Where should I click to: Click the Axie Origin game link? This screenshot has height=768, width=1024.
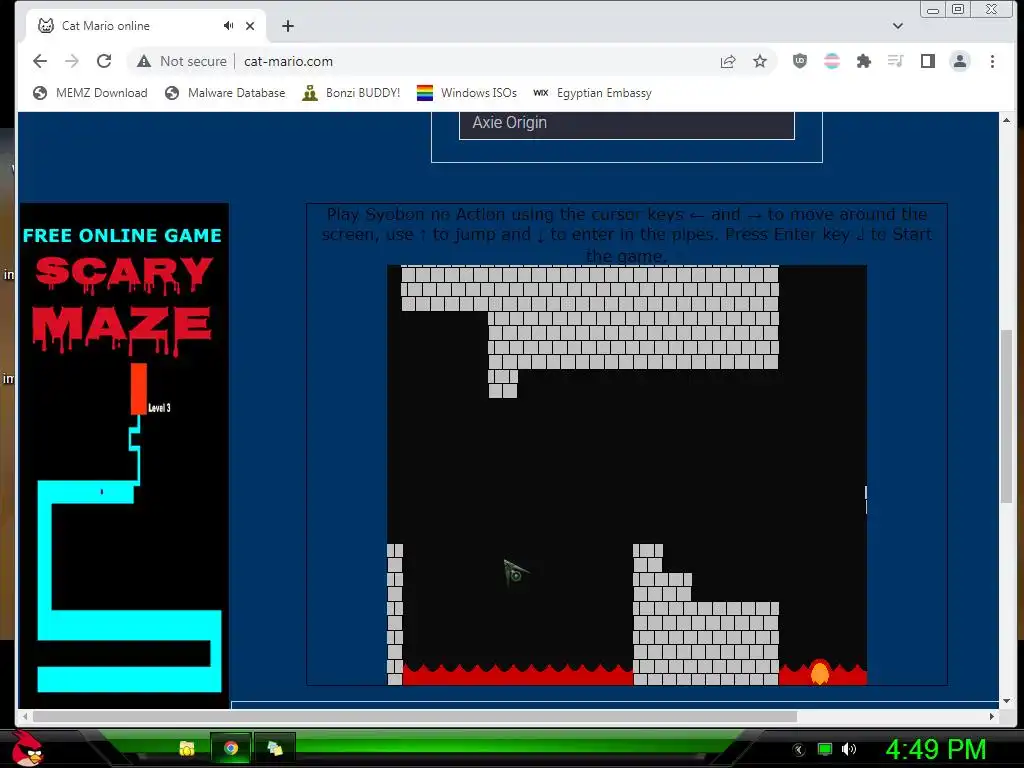(626, 123)
